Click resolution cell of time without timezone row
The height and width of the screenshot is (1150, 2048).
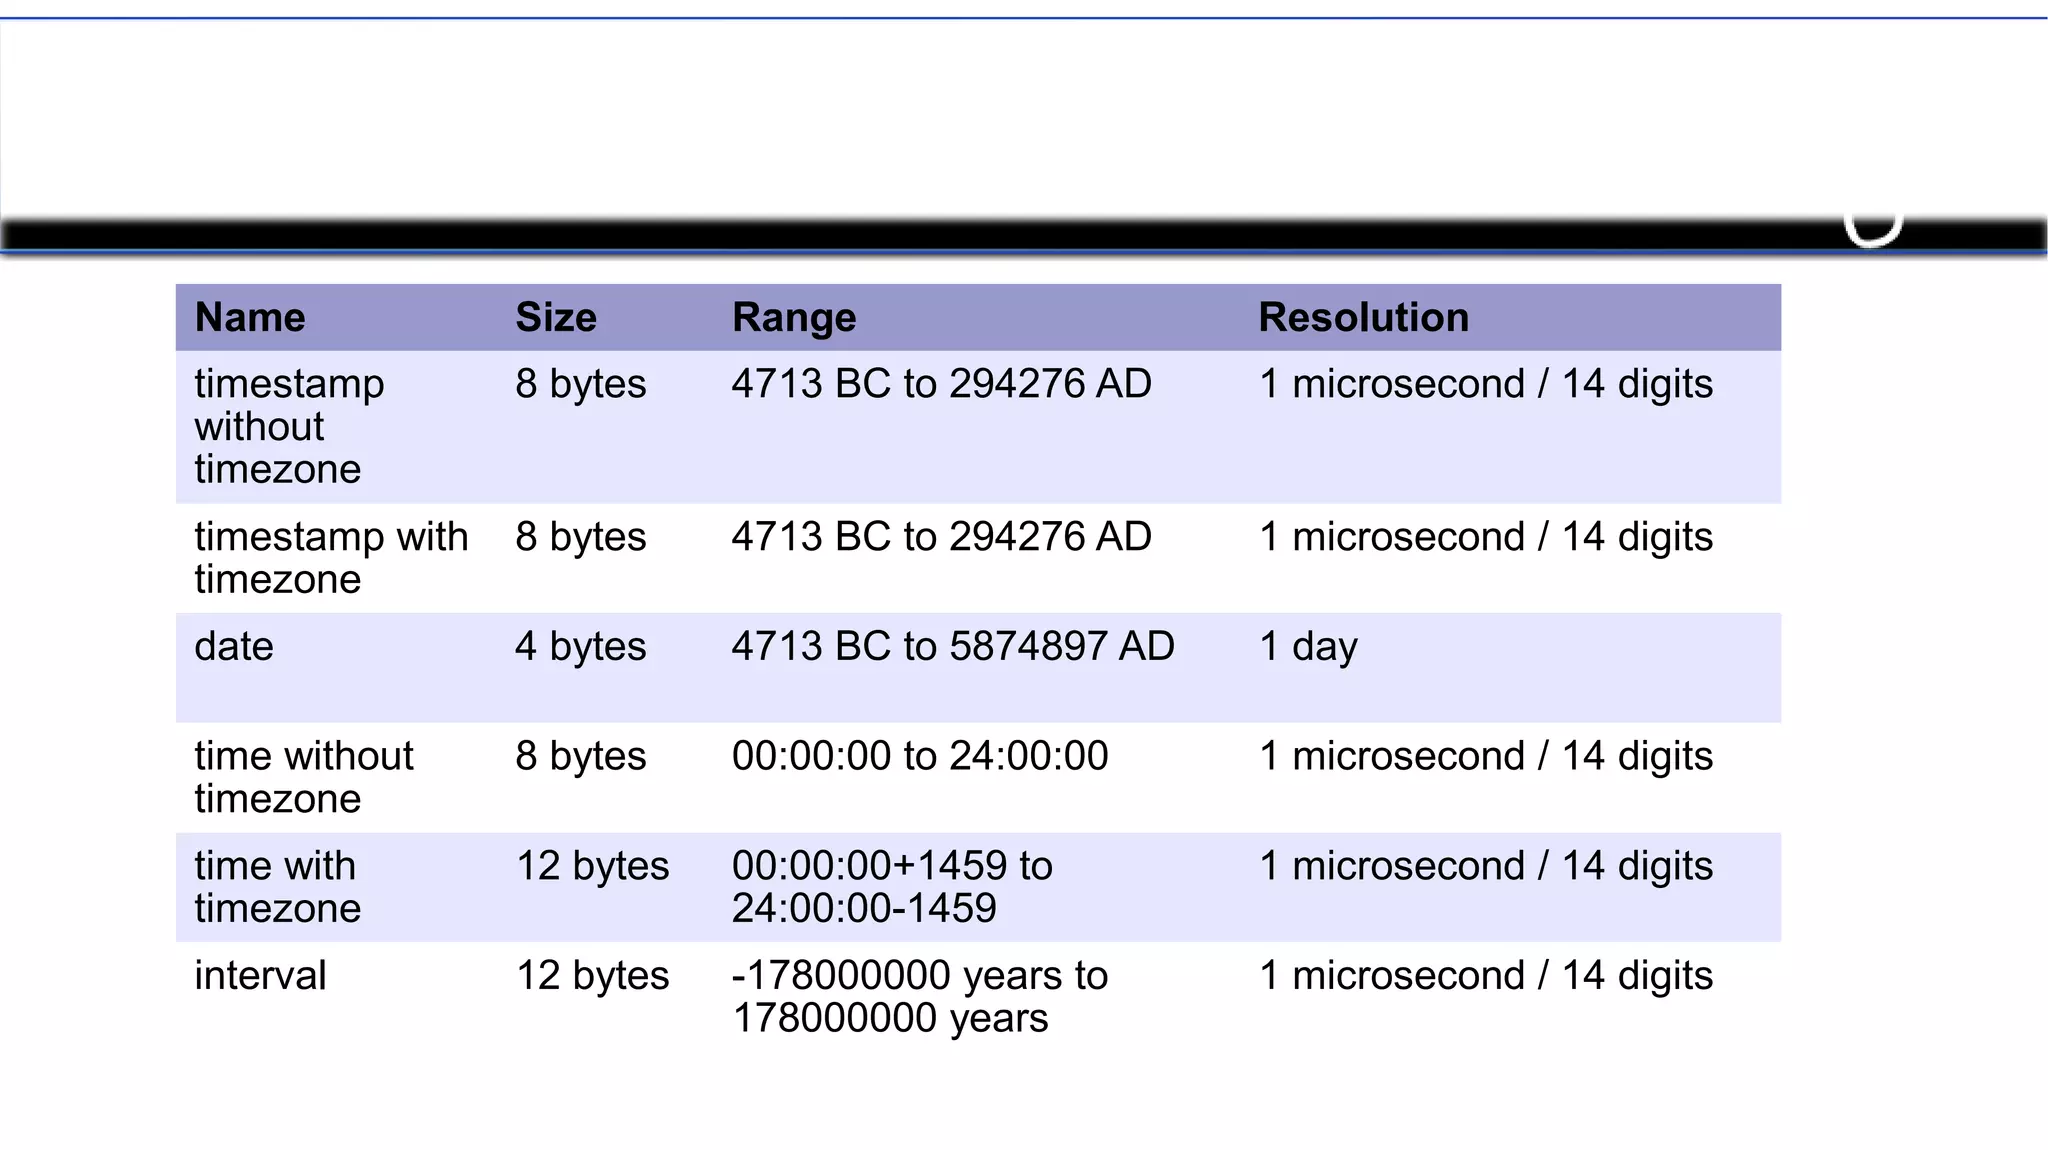1486,756
